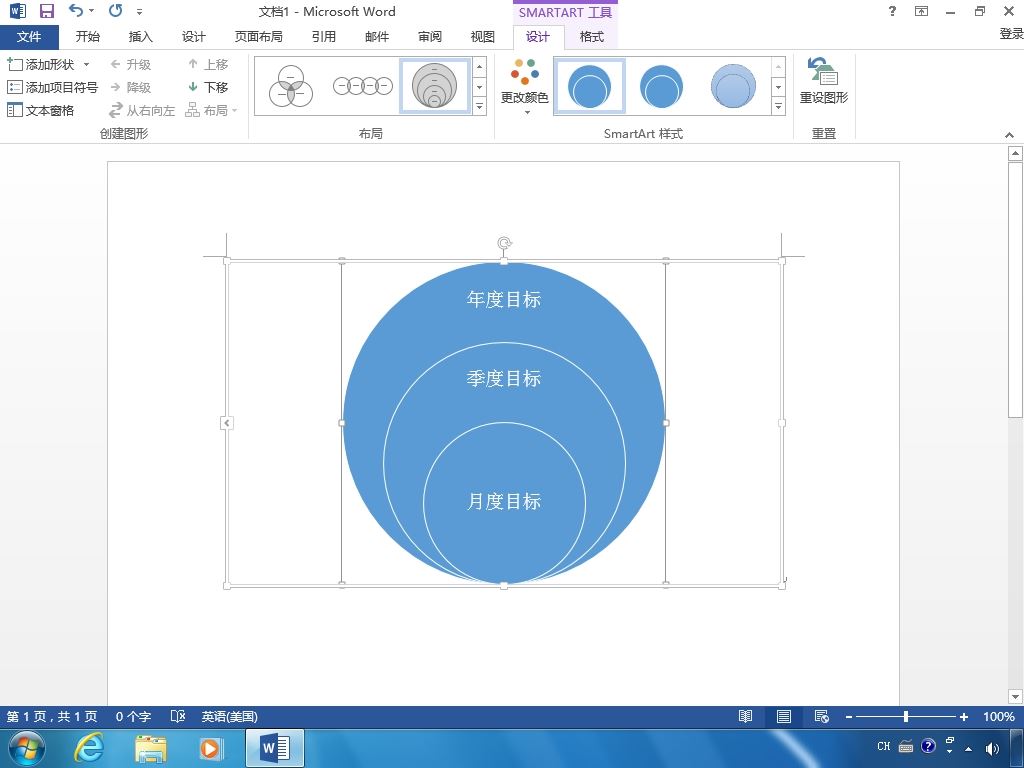Click 100% zoom level
This screenshot has width=1024, height=768.
(x=999, y=716)
